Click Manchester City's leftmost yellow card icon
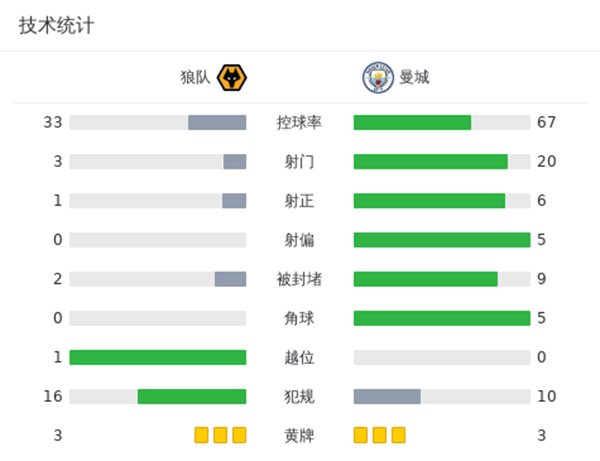The height and width of the screenshot is (461, 600). point(361,435)
